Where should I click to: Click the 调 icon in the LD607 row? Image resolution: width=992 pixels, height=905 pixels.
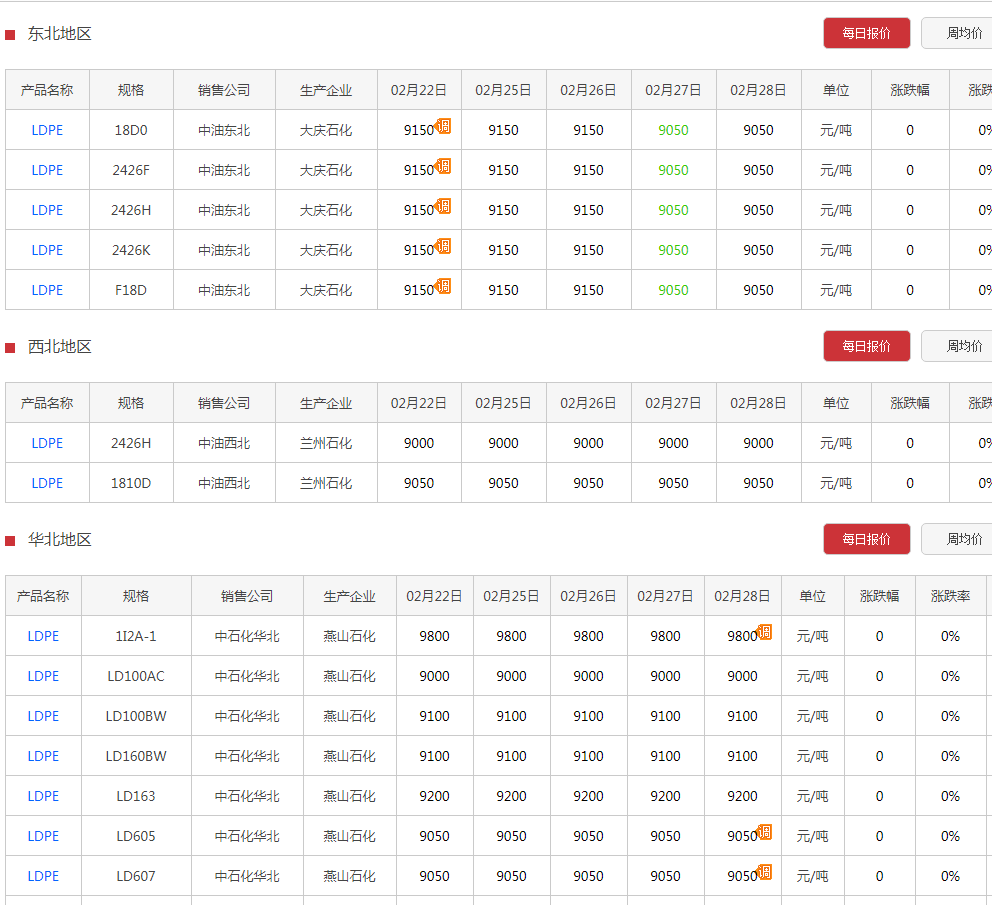764,871
